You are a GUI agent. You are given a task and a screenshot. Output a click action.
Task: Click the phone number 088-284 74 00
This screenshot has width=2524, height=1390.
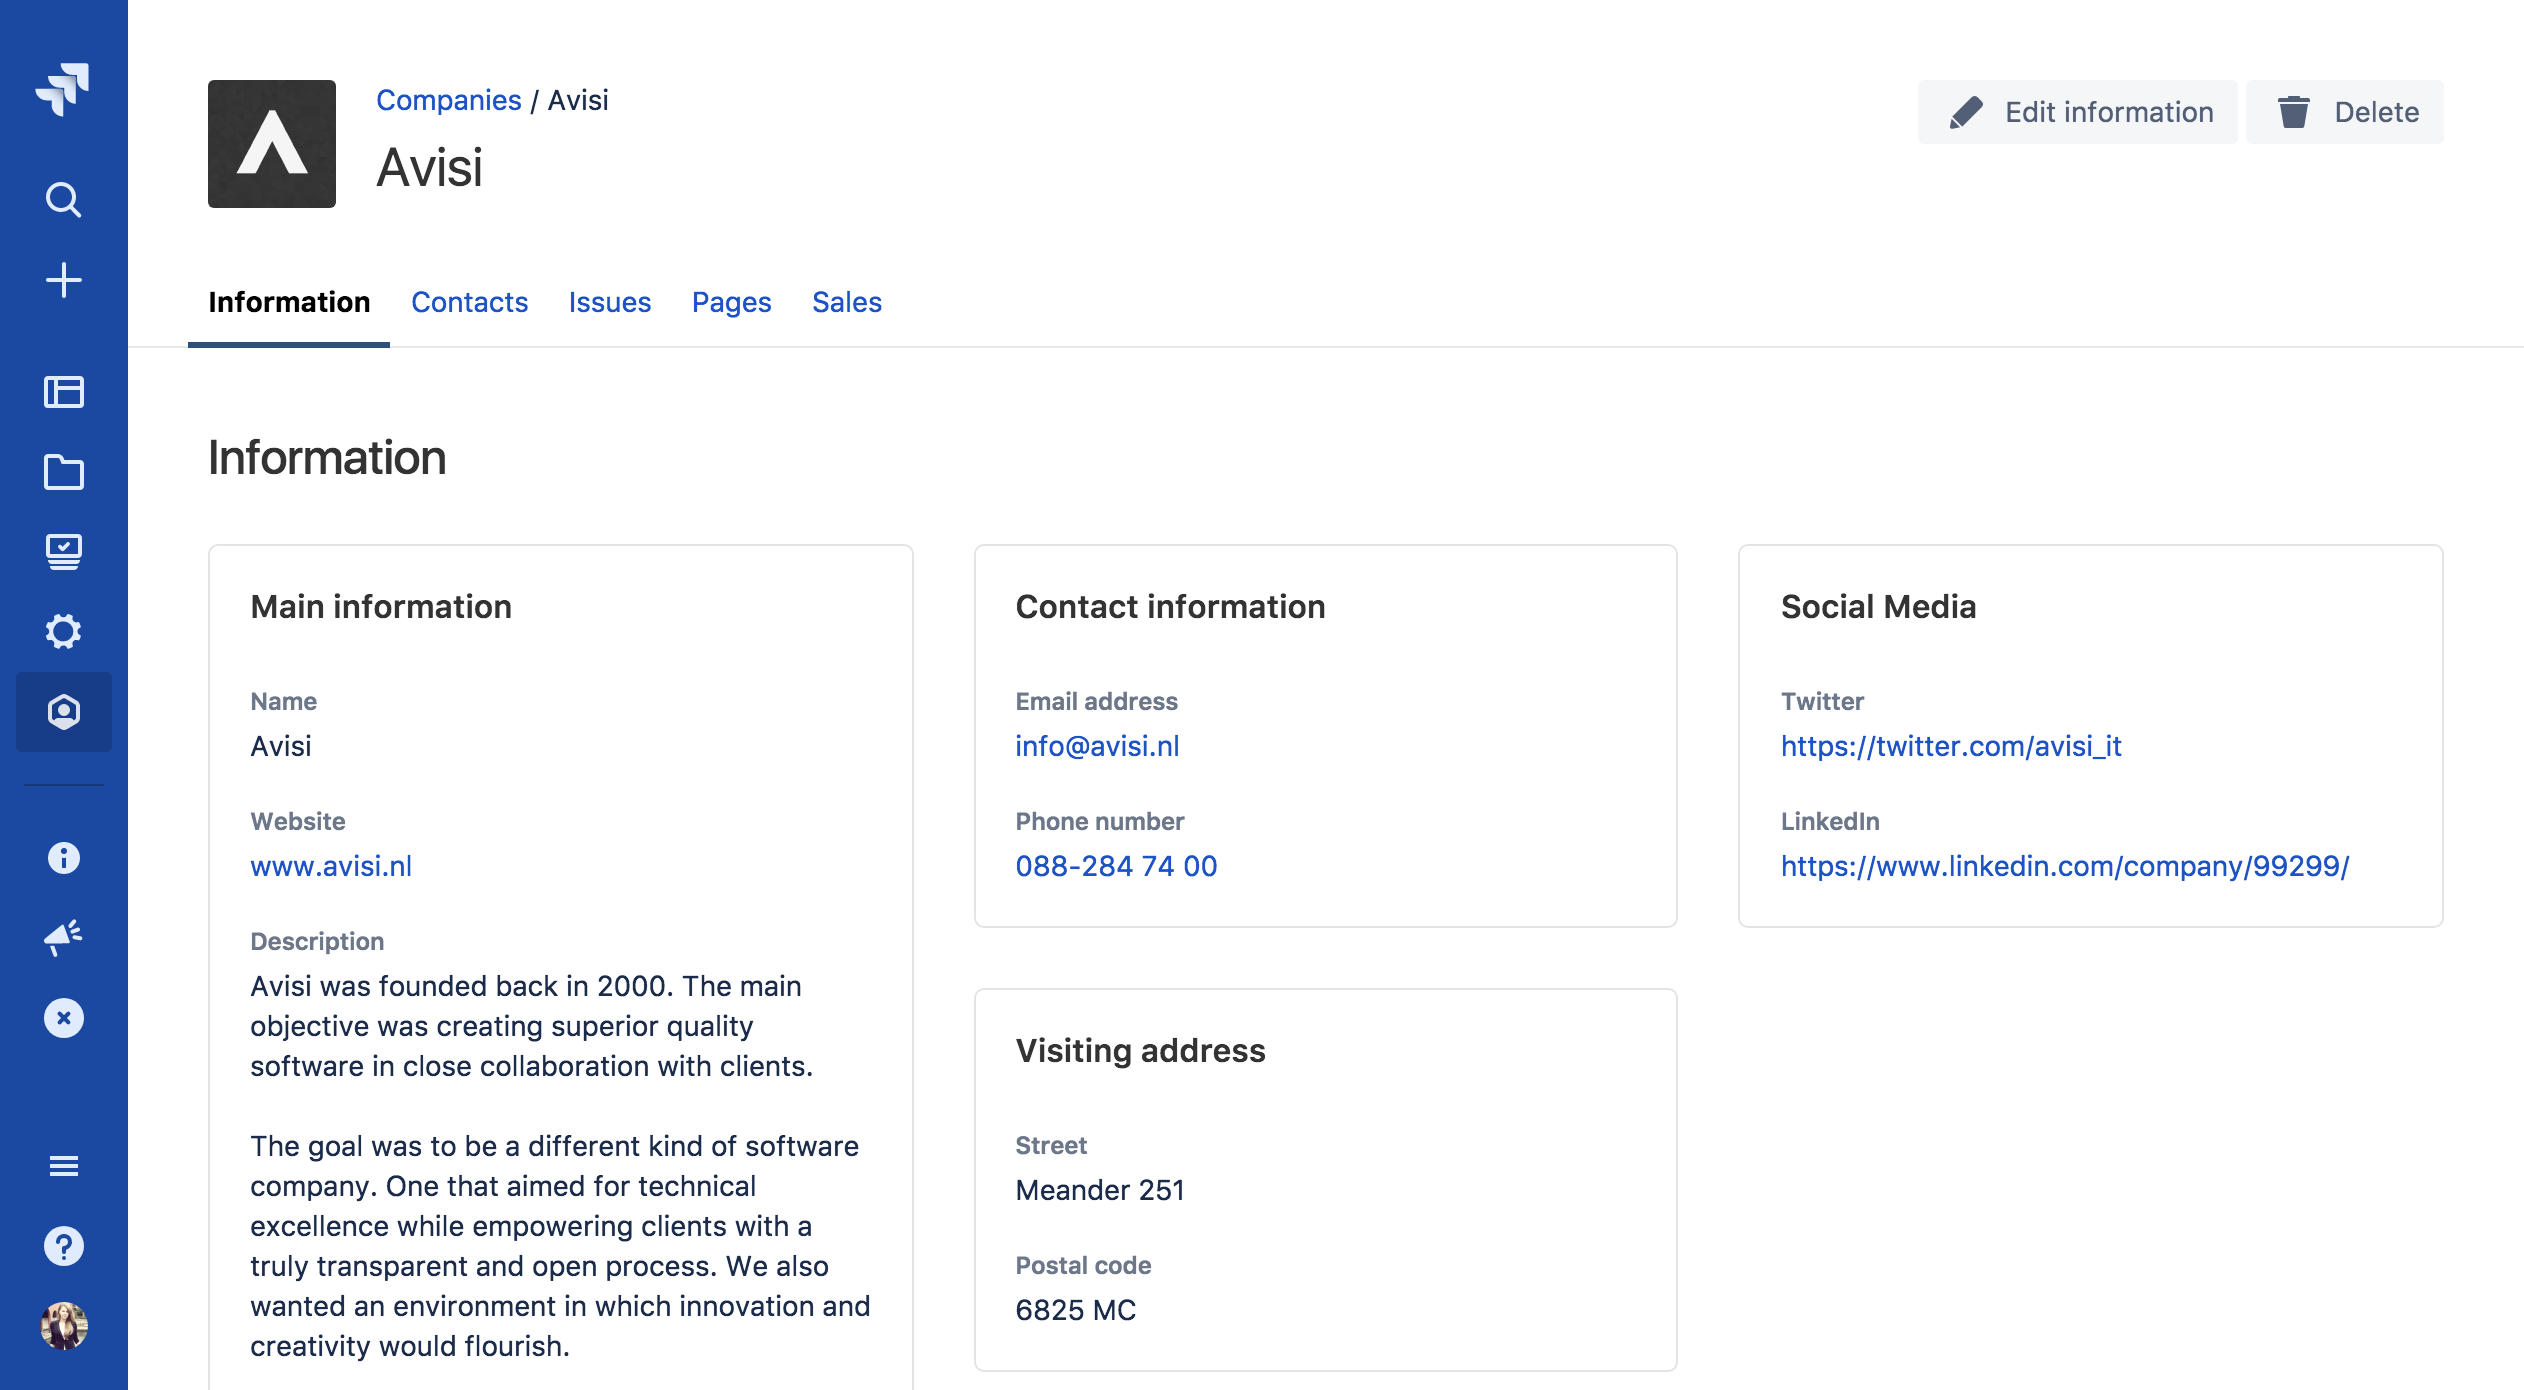(x=1116, y=866)
